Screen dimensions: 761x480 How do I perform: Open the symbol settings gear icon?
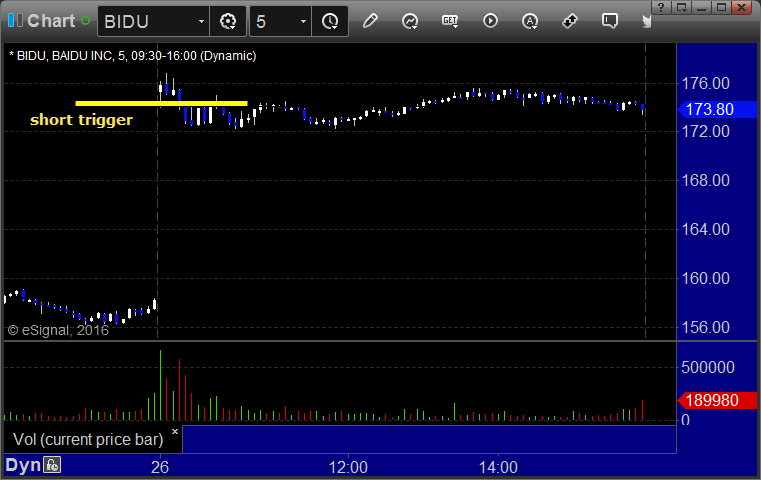(228, 21)
